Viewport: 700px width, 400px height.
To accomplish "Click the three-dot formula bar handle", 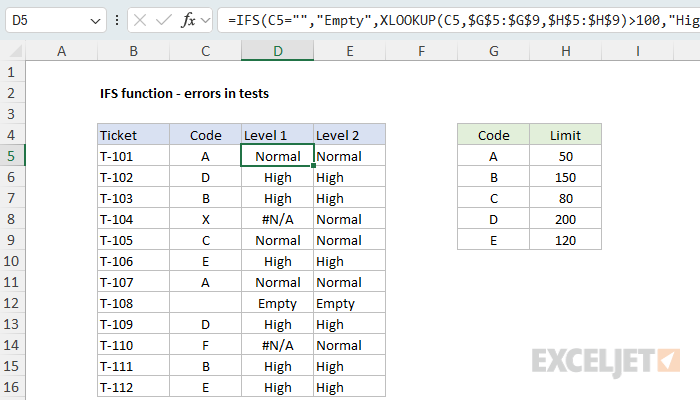I will point(117,20).
